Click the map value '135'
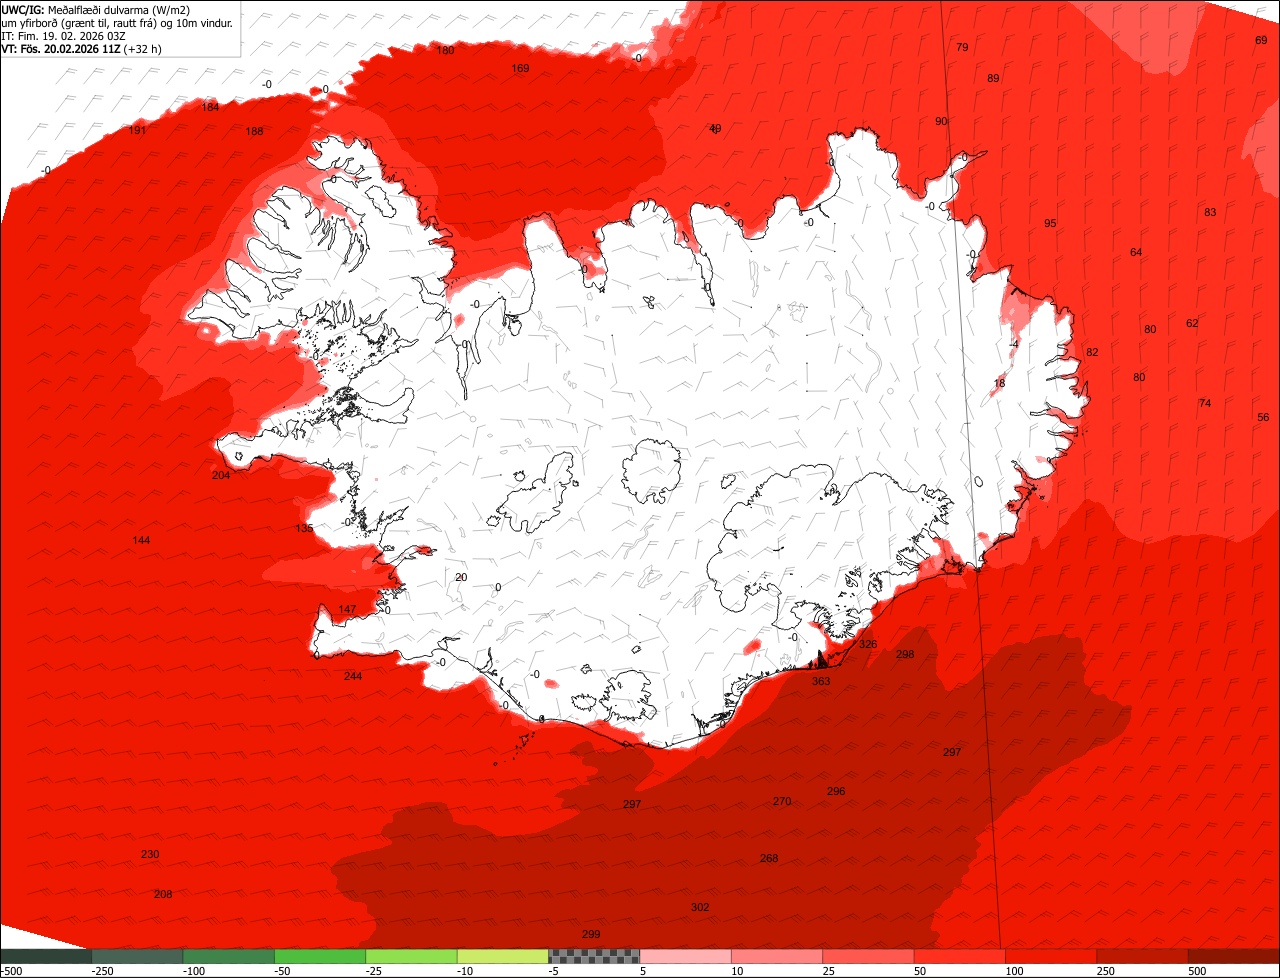 coord(305,528)
